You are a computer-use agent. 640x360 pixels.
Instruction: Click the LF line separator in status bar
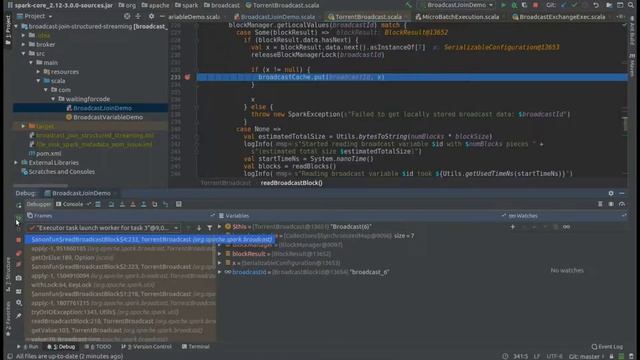point(537,356)
